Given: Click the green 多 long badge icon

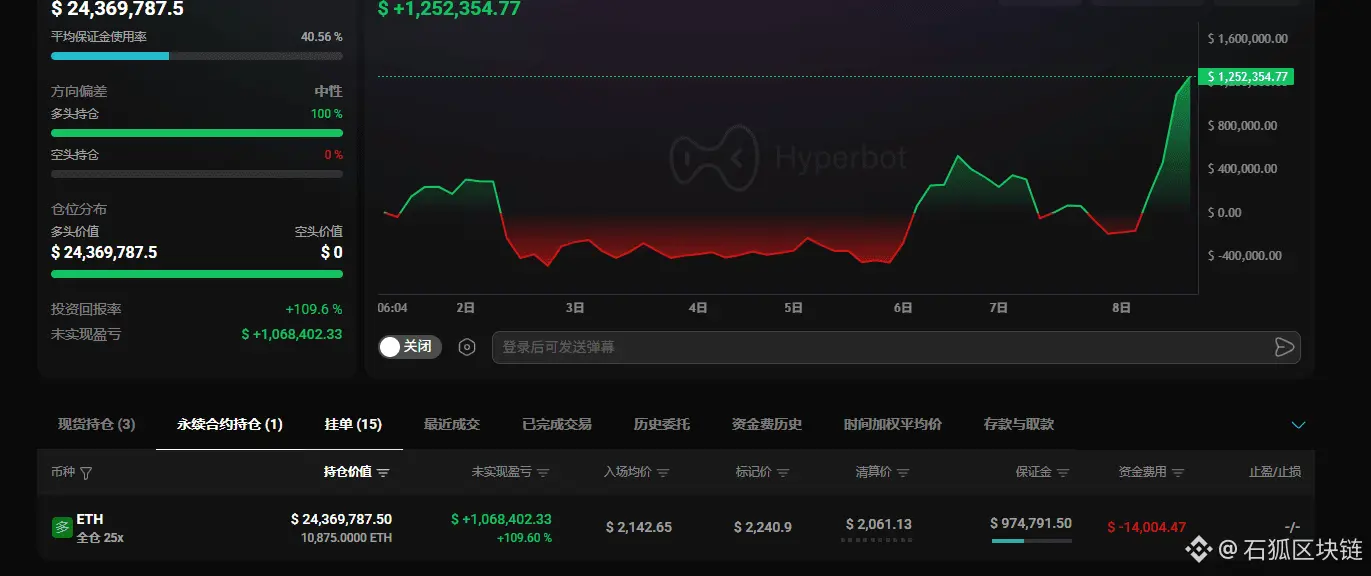Looking at the screenshot, I should click(x=62, y=527).
